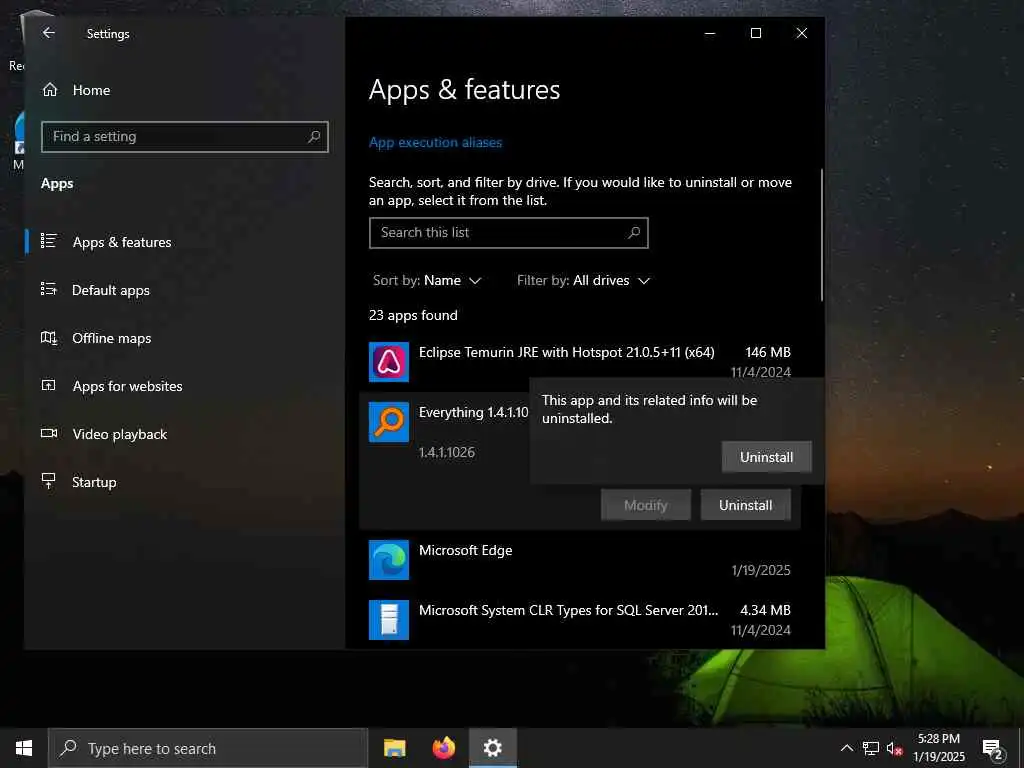The height and width of the screenshot is (768, 1024).
Task: Select Microsoft System CLR Types entry
Action: 580,620
